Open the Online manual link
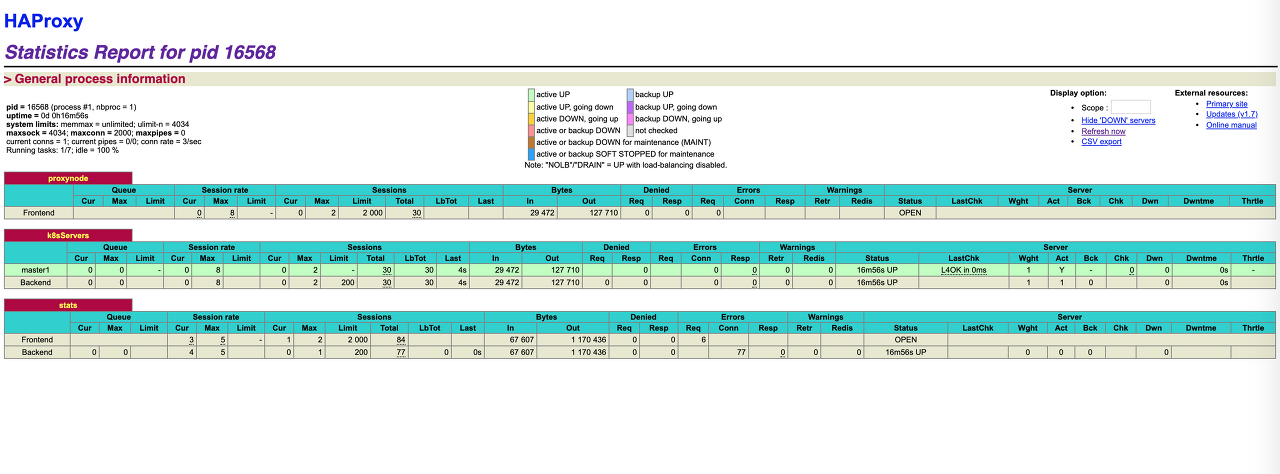Viewport: 1280px width, 474px height. 1231,125
